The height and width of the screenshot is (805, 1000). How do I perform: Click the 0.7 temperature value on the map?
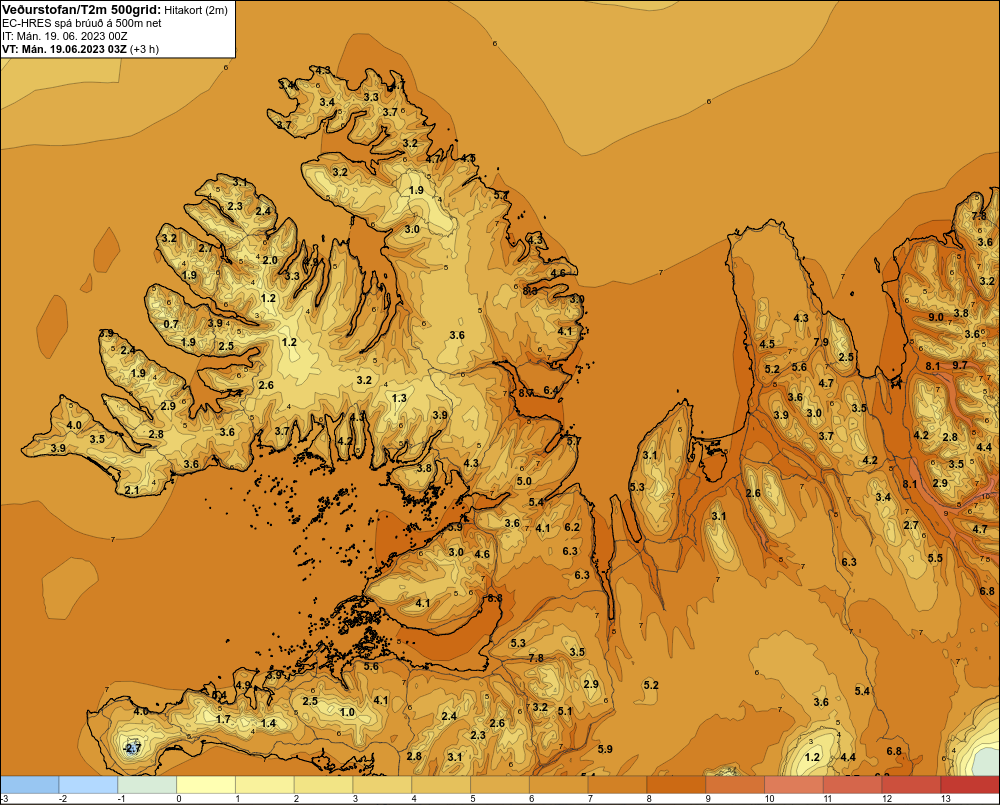point(171,324)
